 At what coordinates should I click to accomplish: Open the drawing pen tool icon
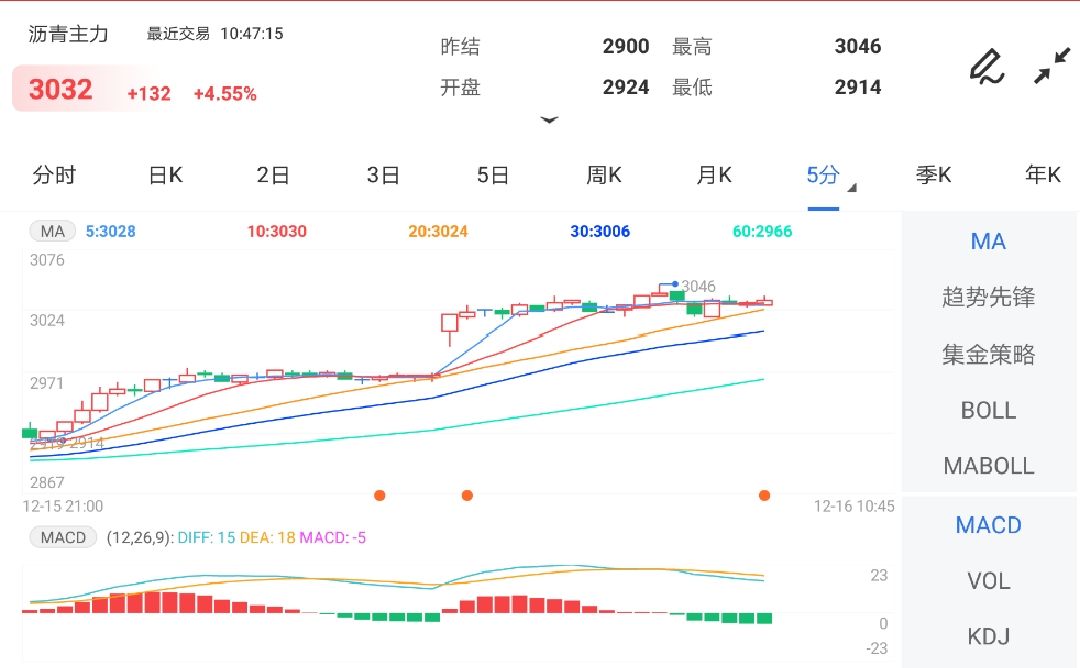point(986,66)
